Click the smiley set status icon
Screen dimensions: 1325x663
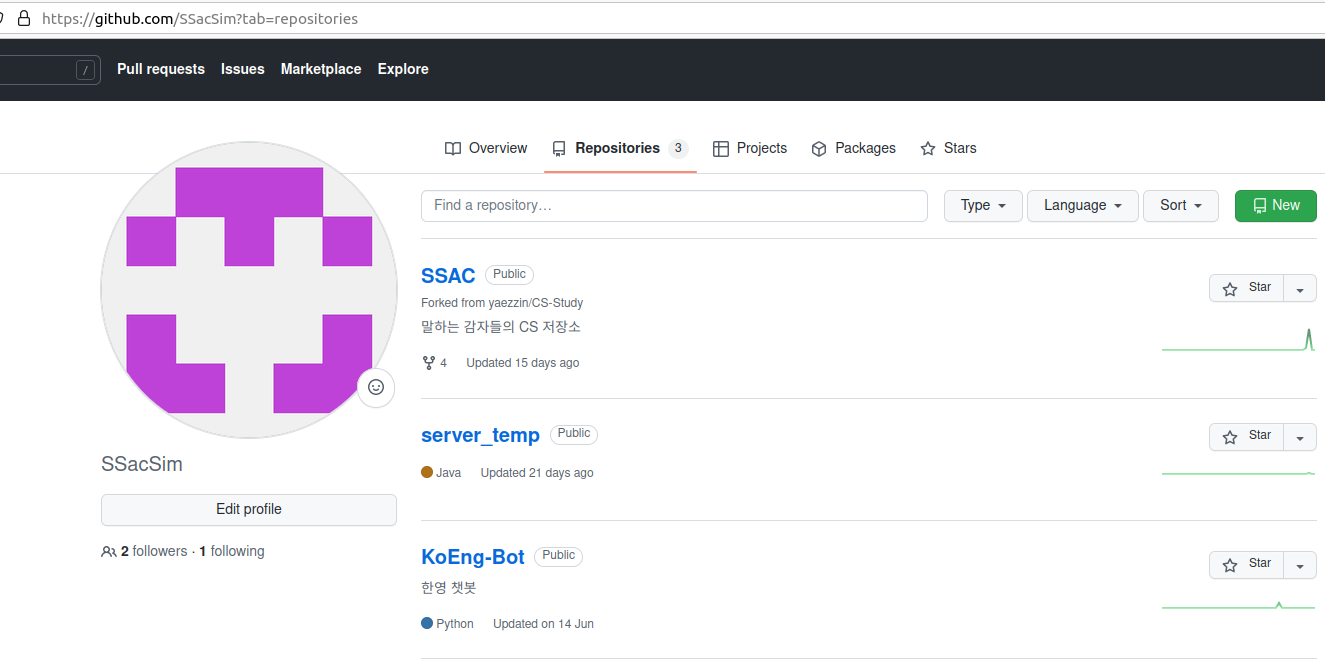point(376,387)
